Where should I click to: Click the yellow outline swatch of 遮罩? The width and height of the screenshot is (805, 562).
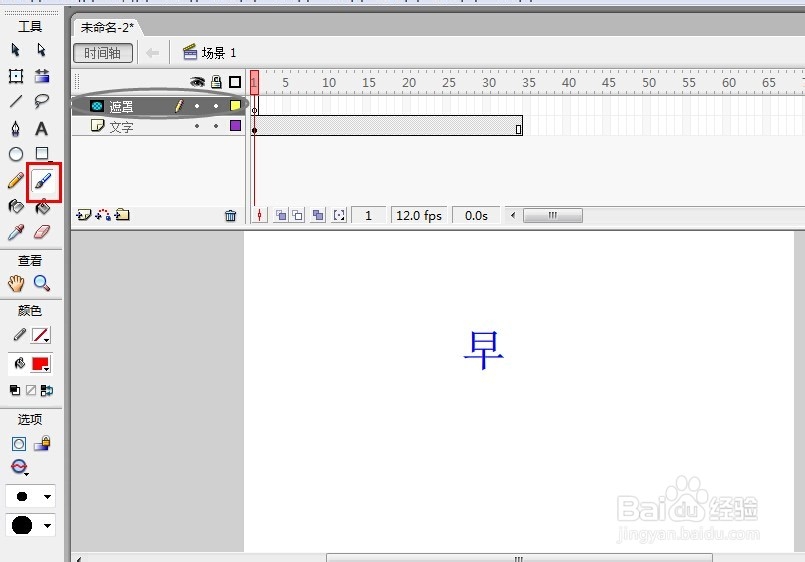pos(236,106)
